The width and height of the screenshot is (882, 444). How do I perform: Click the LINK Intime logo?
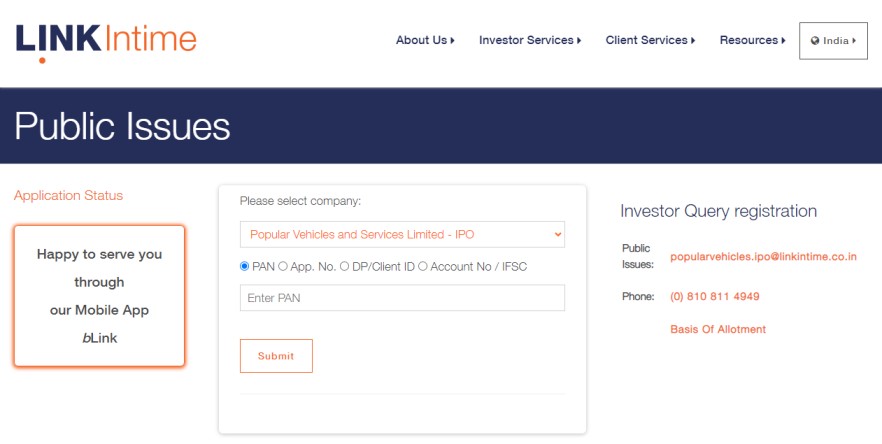coord(106,42)
